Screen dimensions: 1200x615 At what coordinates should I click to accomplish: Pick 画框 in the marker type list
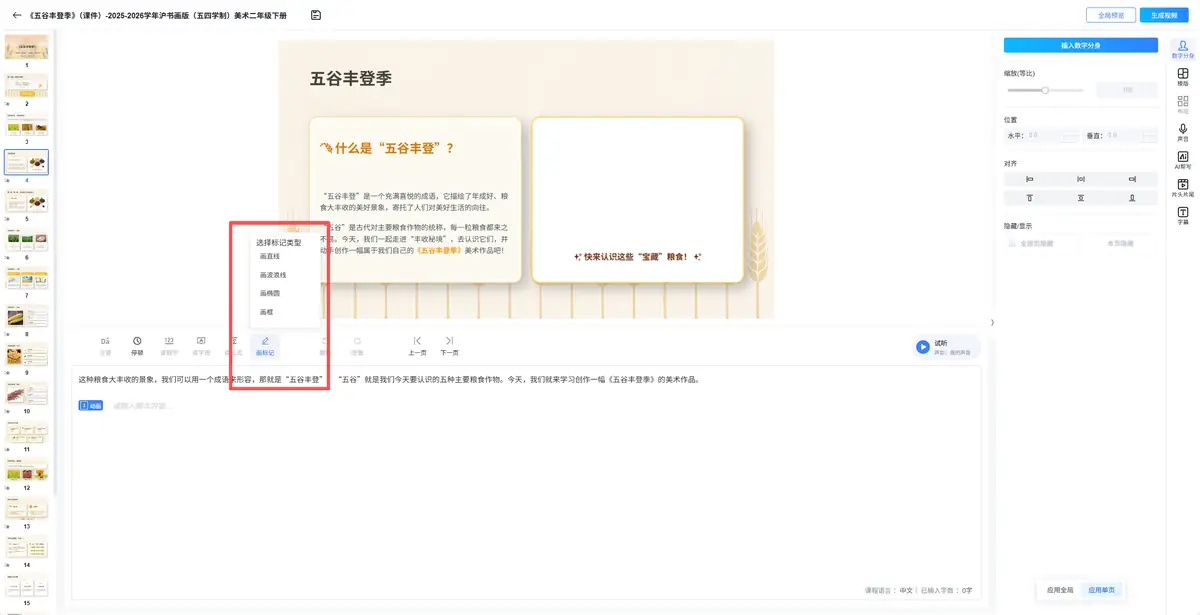[x=266, y=312]
